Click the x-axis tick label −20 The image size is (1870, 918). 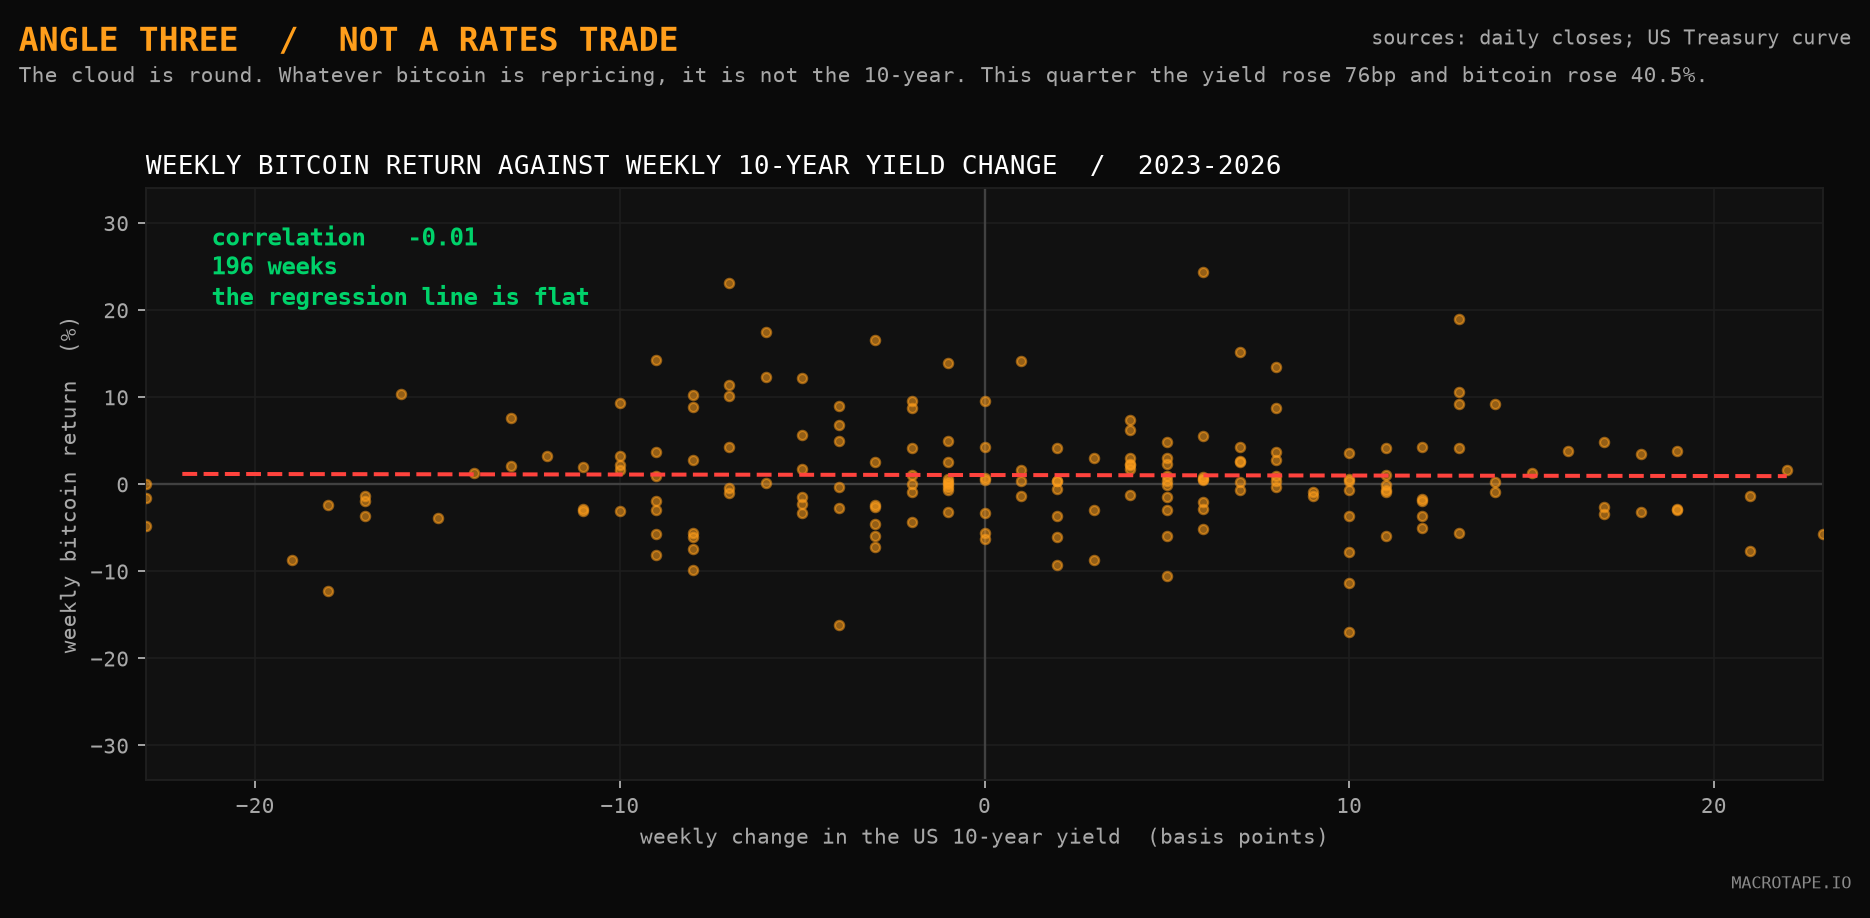click(254, 806)
